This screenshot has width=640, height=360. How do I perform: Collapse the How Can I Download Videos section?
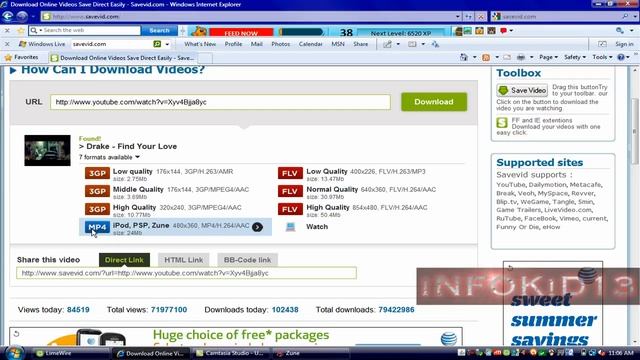(x=13, y=70)
